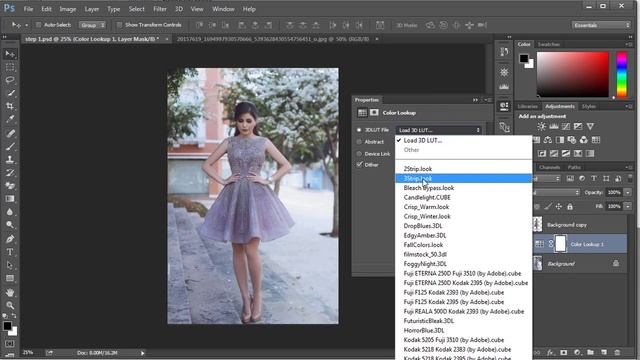The image size is (640, 360).
Task: Open the File menu
Action: click(28, 9)
